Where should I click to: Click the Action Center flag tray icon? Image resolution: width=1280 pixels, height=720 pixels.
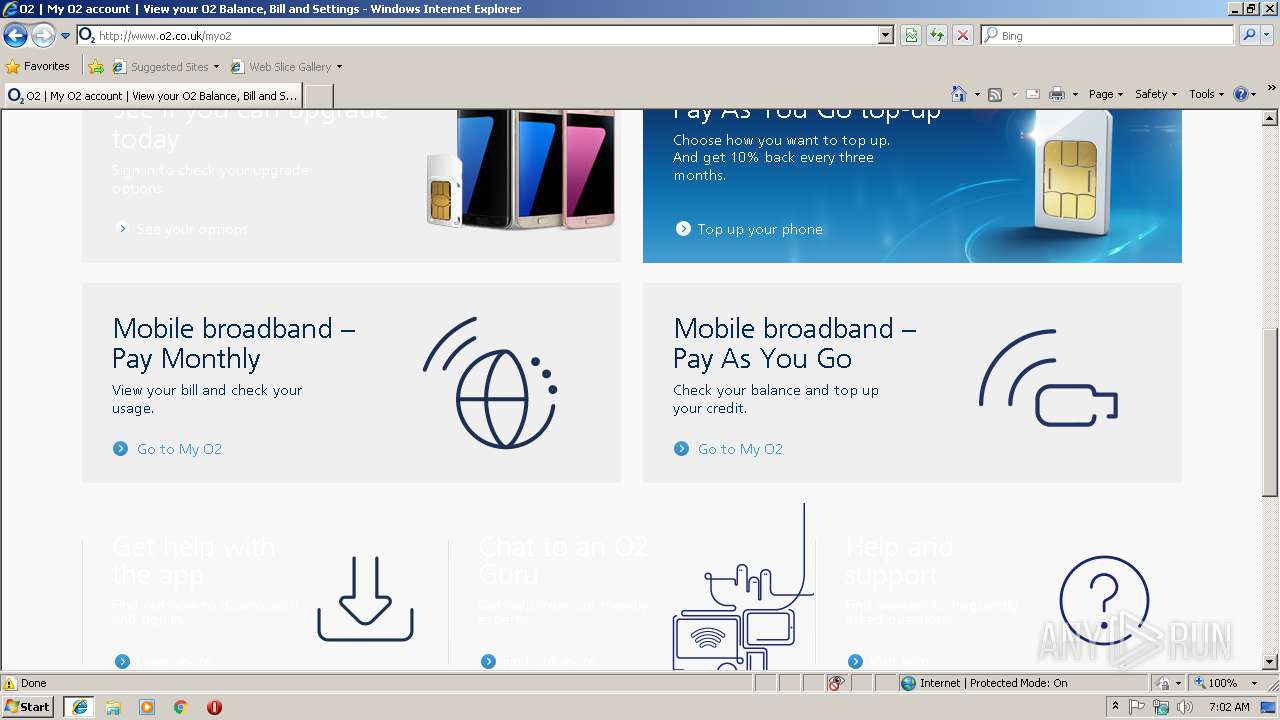(1138, 707)
